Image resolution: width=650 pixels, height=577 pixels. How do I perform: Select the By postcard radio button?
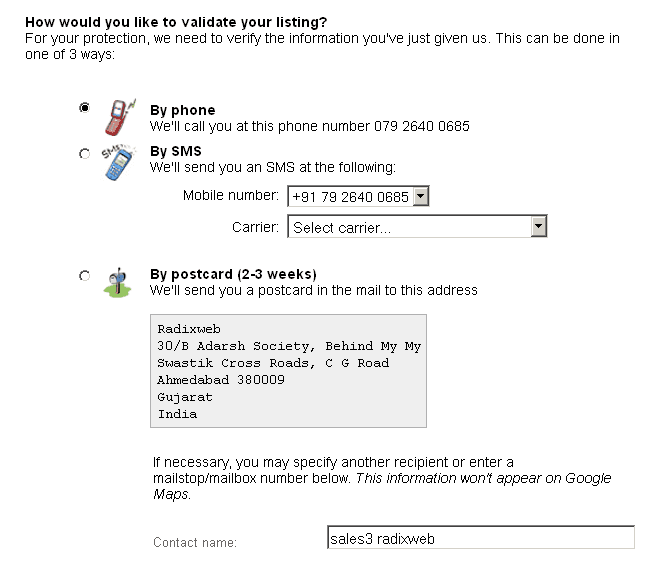click(85, 276)
